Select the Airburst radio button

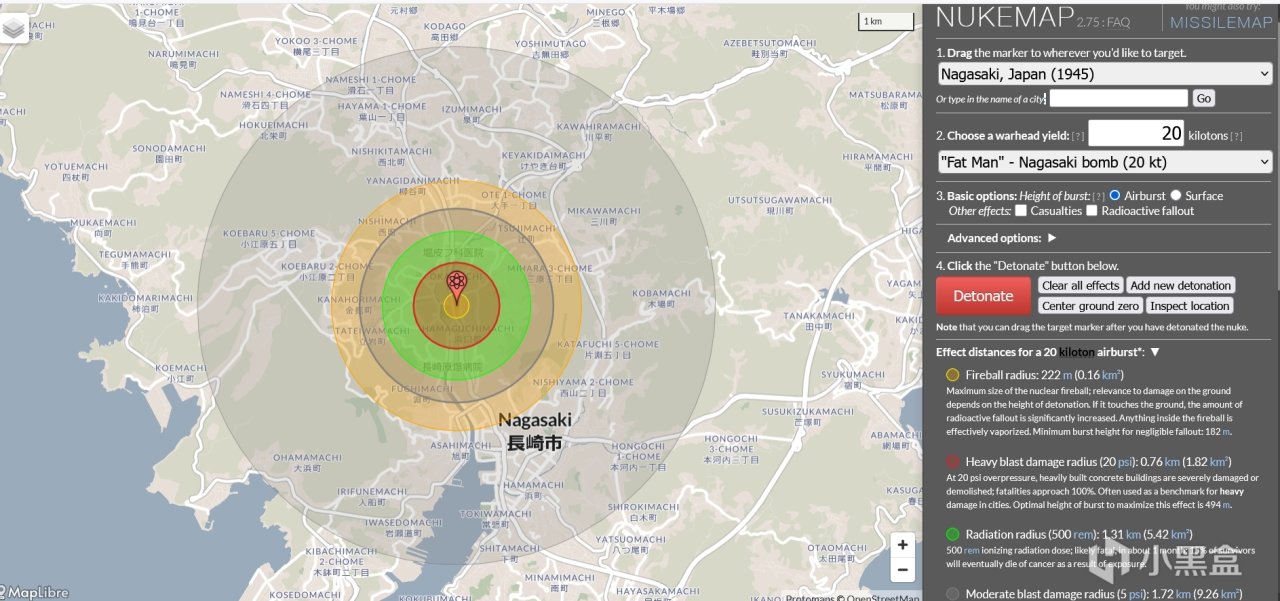pos(1114,195)
